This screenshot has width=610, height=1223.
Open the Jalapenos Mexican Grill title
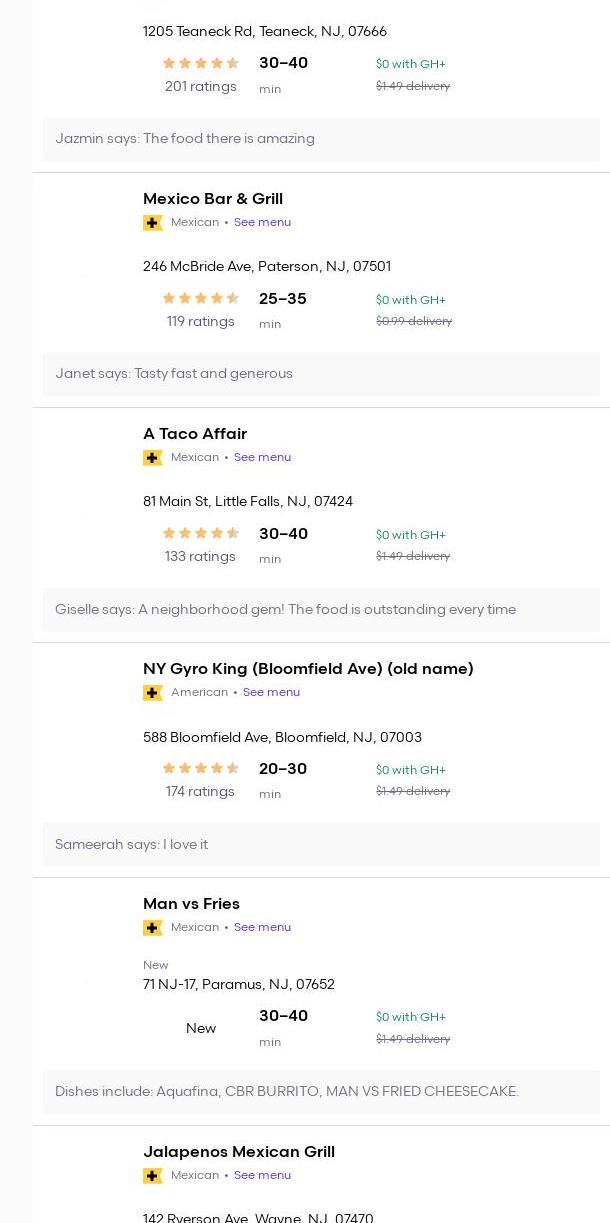[239, 1152]
